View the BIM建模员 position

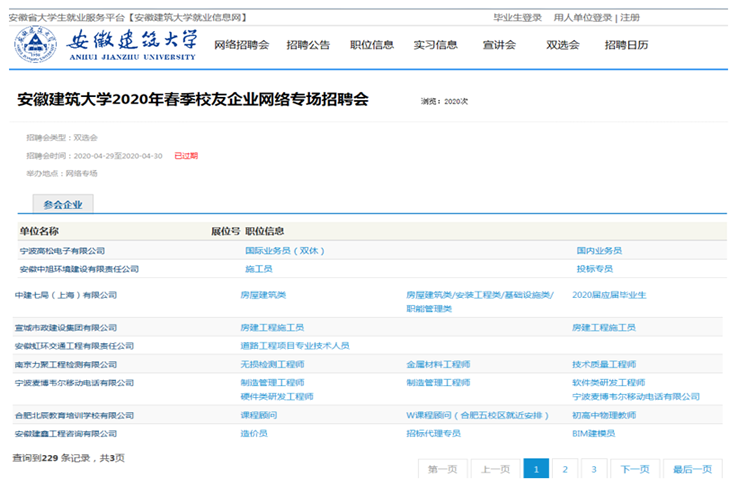(x=593, y=433)
